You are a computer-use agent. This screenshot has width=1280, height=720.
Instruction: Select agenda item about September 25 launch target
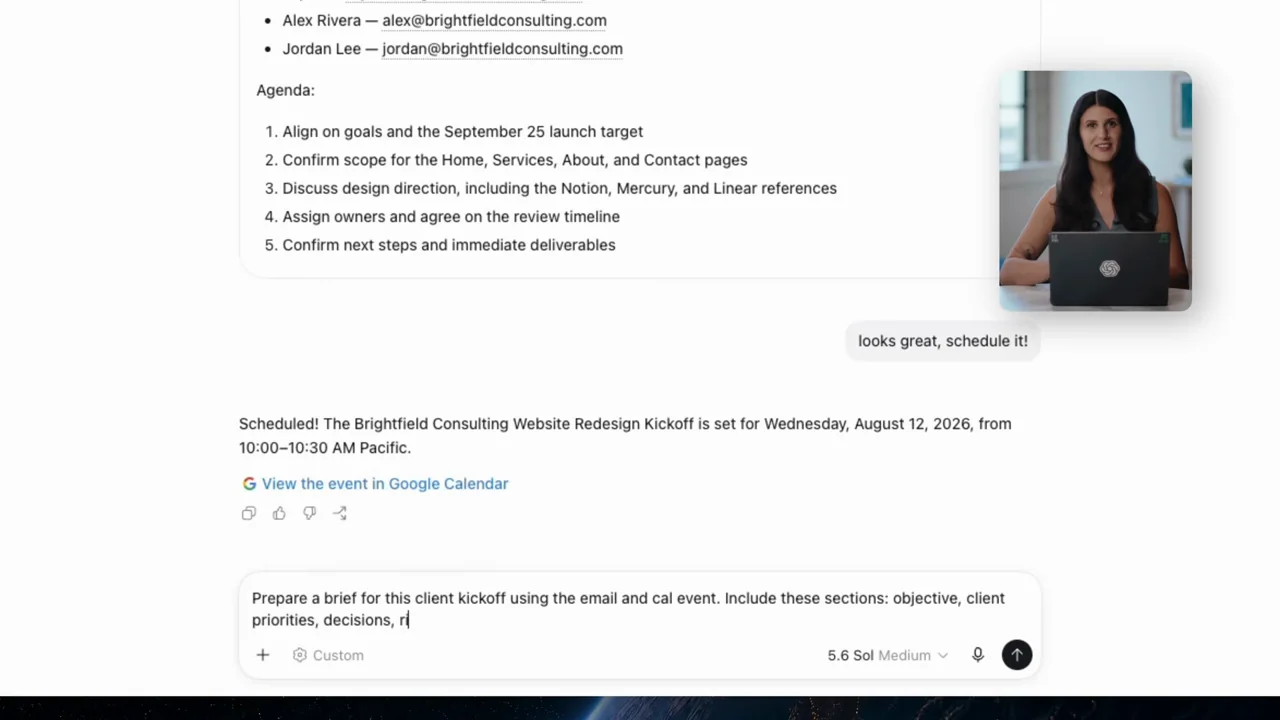click(462, 131)
